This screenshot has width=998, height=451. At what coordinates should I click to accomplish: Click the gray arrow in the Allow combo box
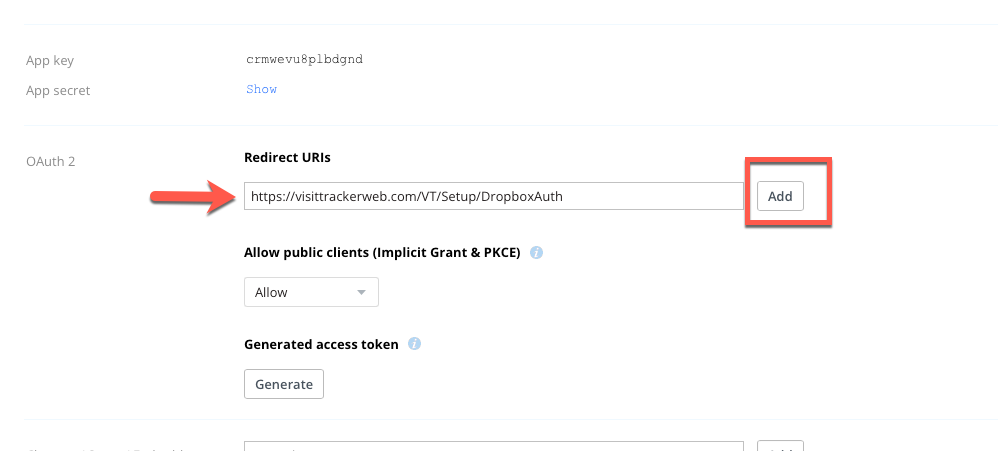362,293
